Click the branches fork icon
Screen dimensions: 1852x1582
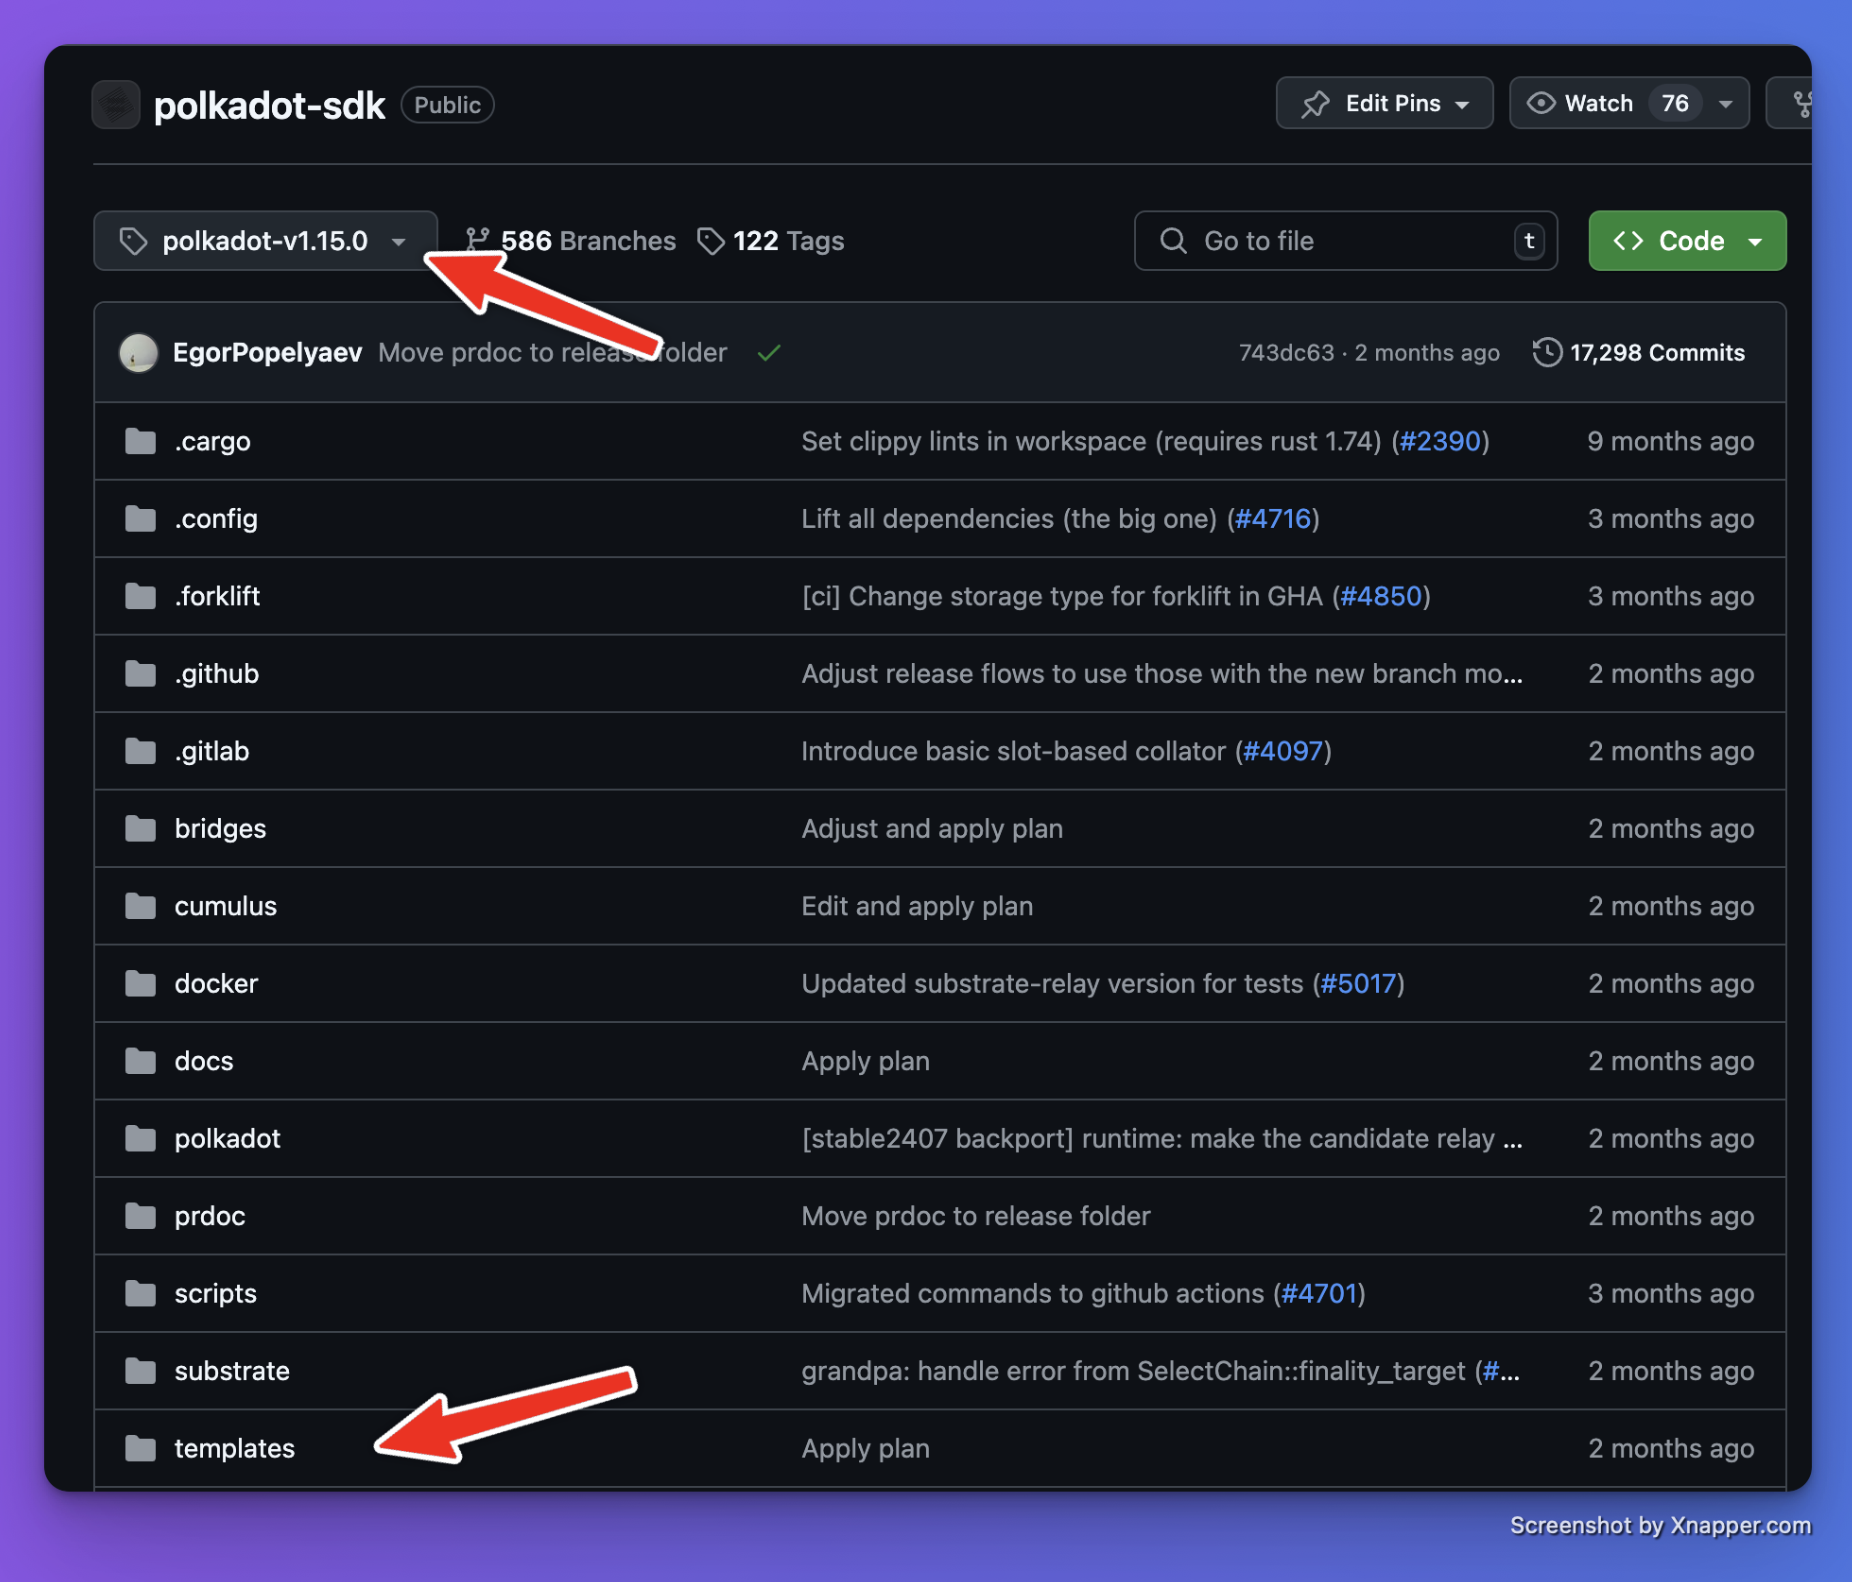tap(477, 241)
